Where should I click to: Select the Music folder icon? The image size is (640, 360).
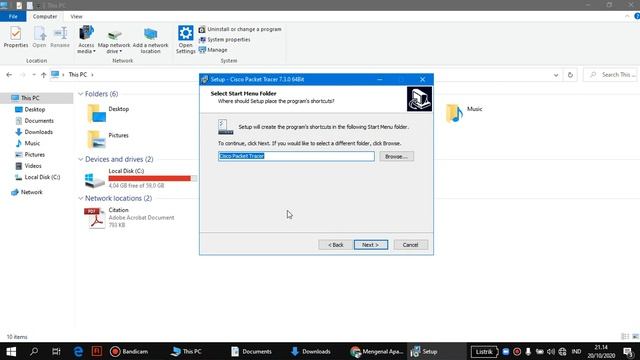point(454,113)
